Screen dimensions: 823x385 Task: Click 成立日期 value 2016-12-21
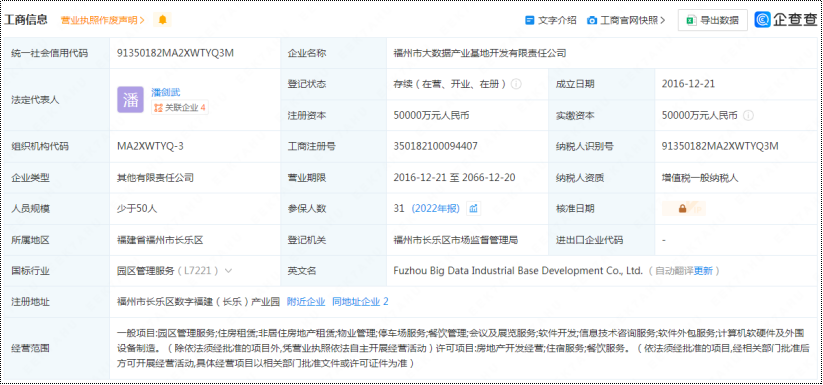688,84
